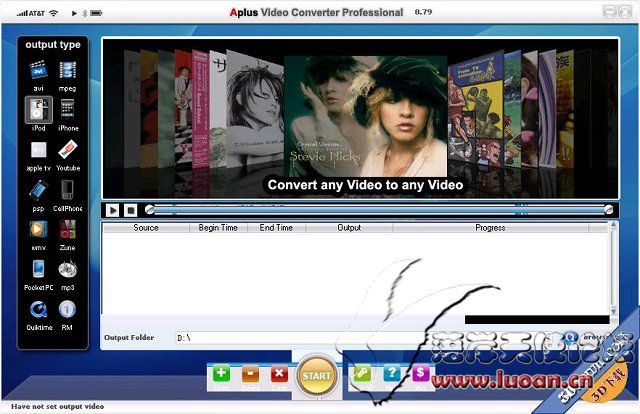Click the green plus Open button
640x414 pixels.
coord(221,374)
